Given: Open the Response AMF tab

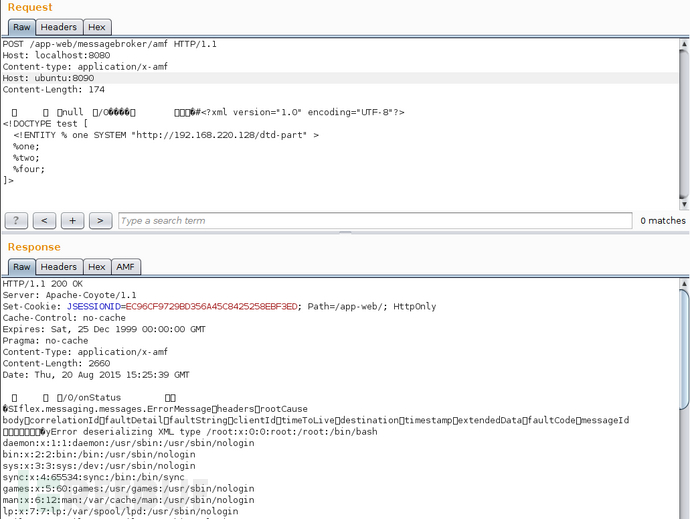Looking at the screenshot, I should [126, 267].
